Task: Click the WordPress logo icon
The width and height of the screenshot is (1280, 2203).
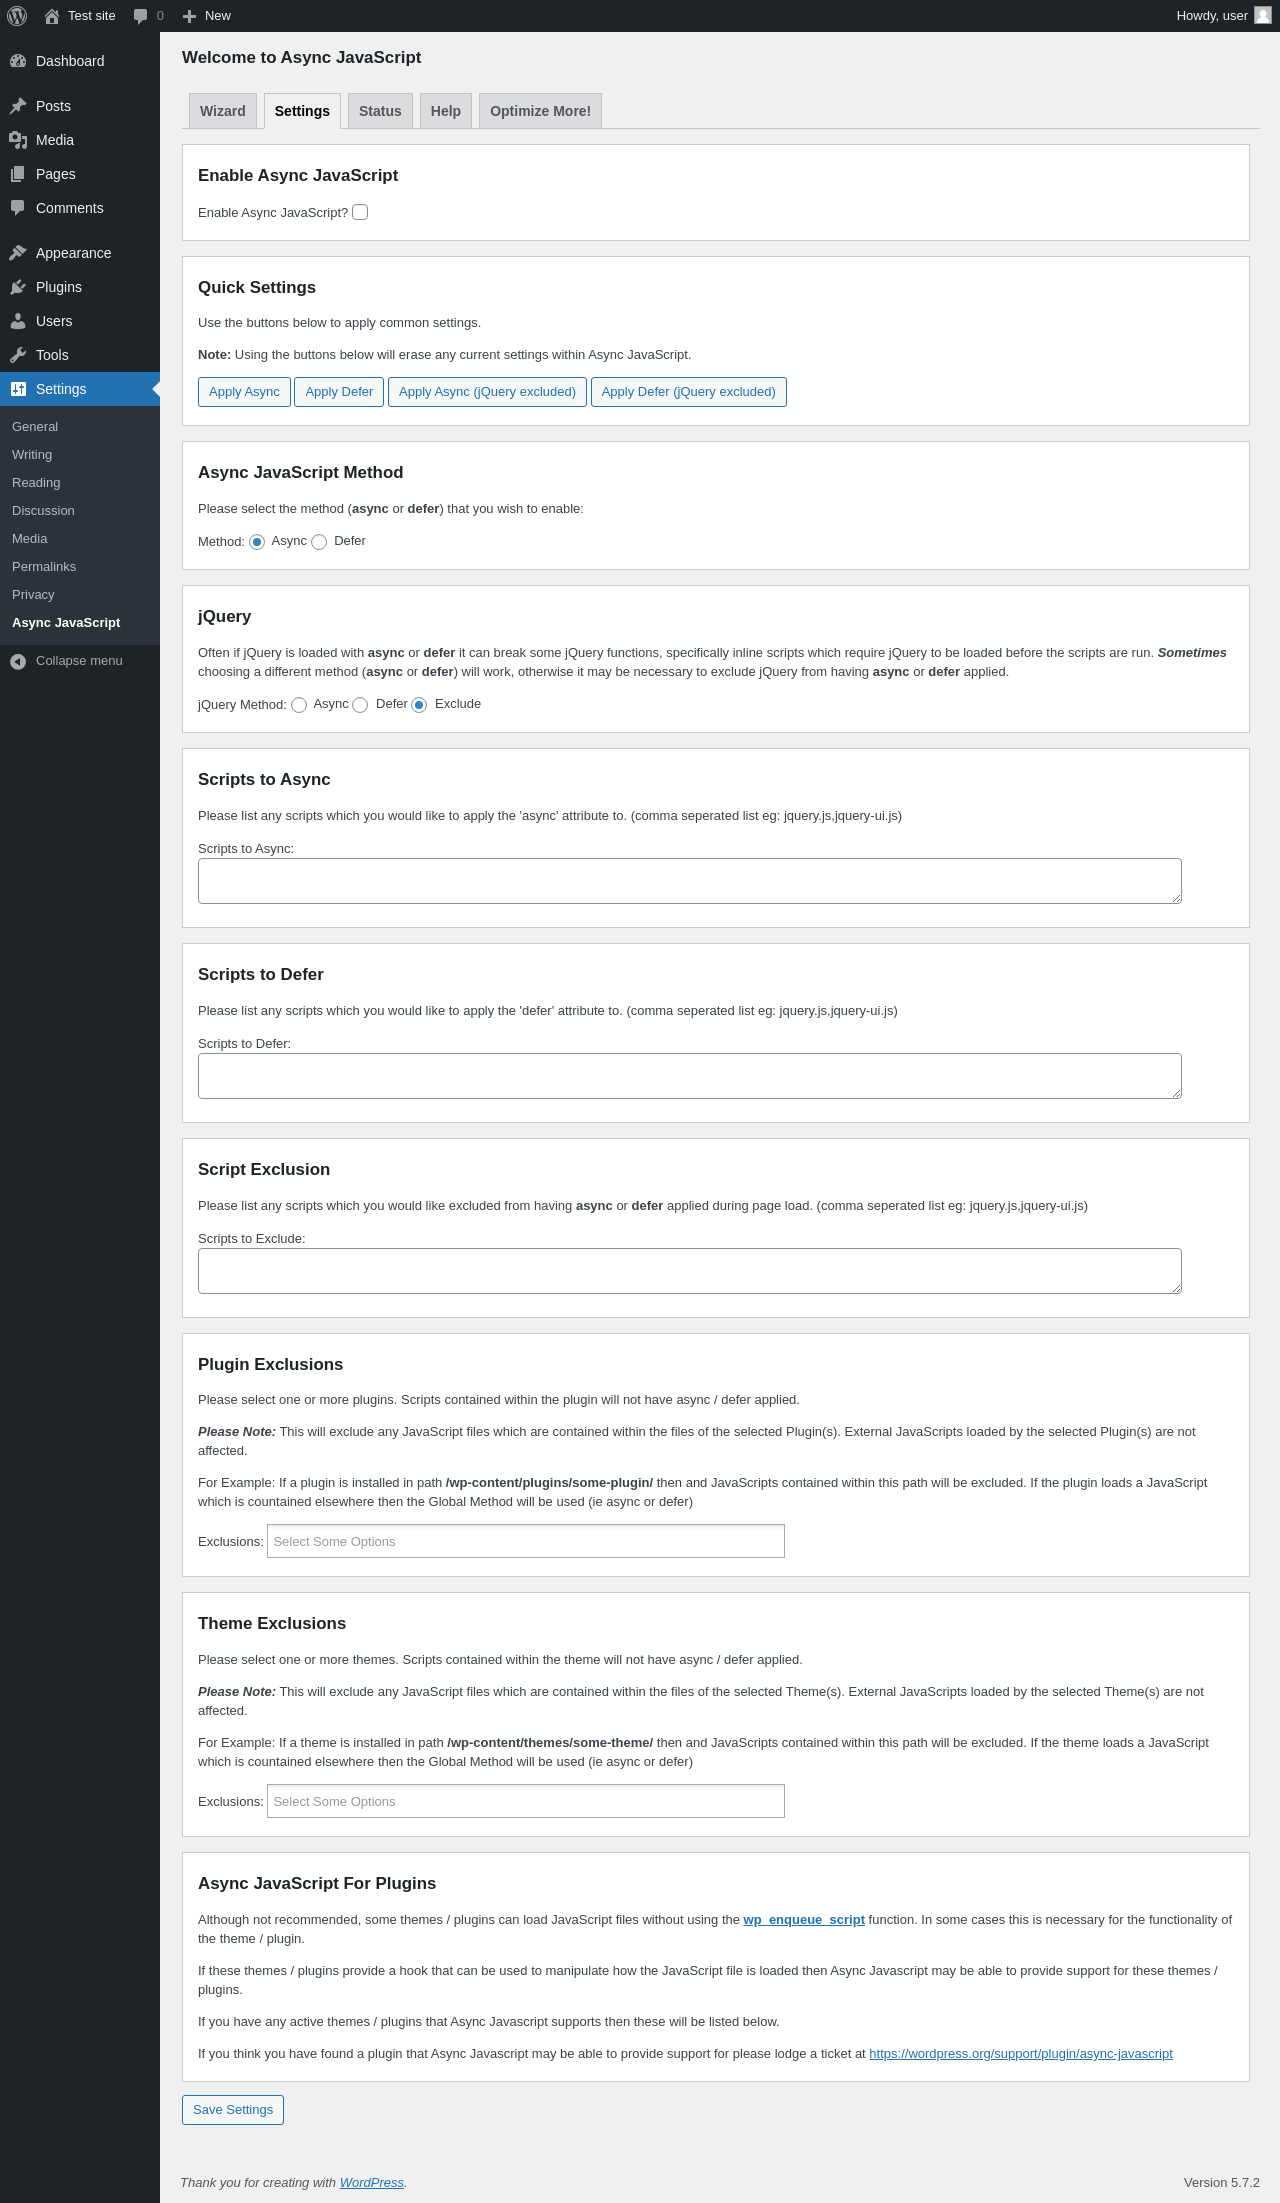Action: point(17,16)
